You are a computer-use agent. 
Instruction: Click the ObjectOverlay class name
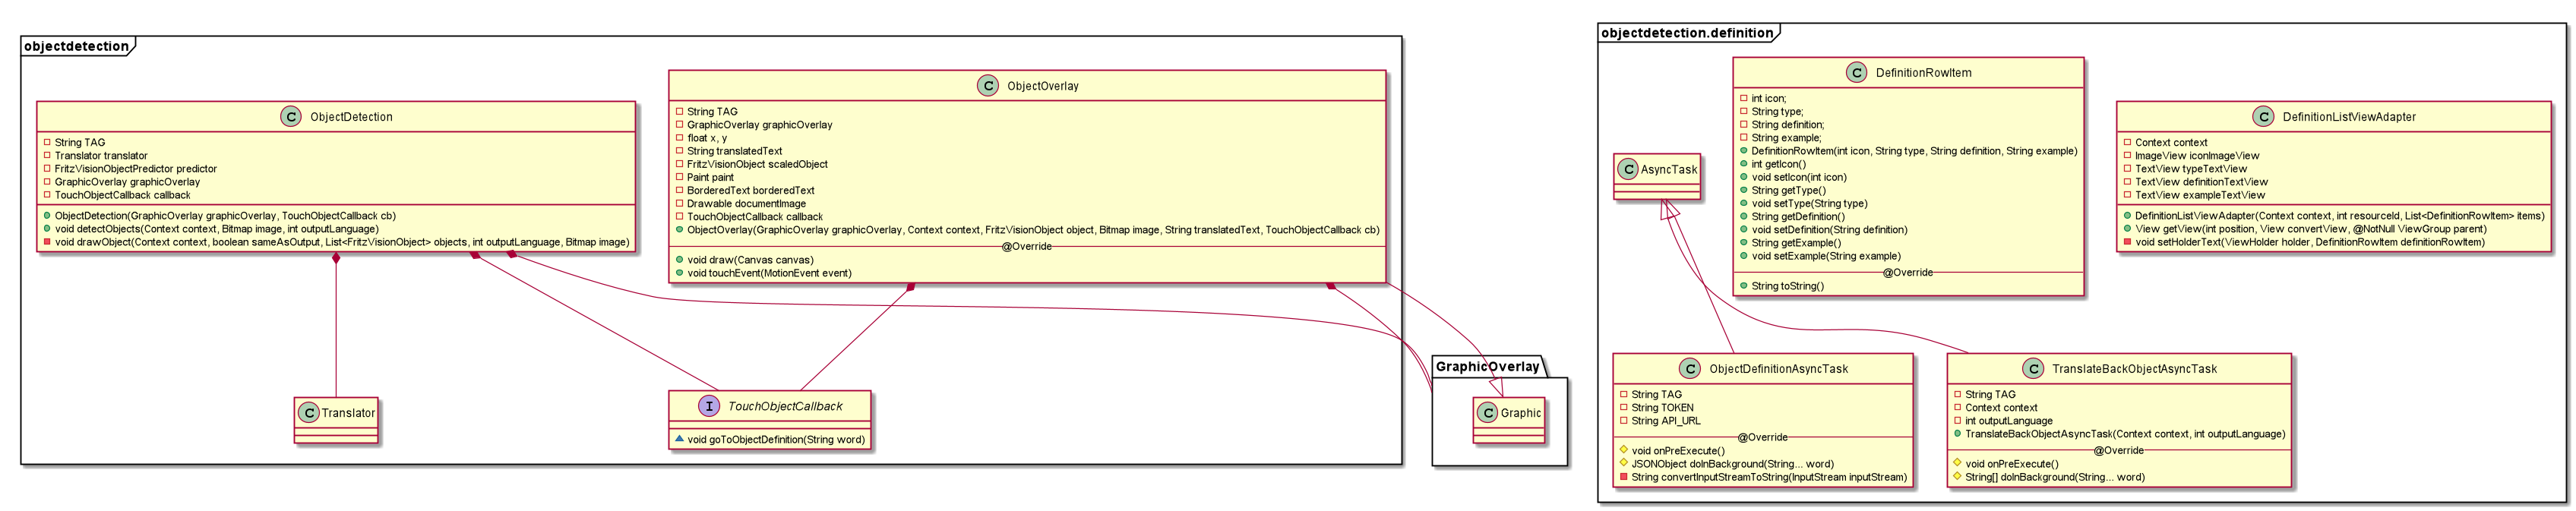(x=1043, y=86)
